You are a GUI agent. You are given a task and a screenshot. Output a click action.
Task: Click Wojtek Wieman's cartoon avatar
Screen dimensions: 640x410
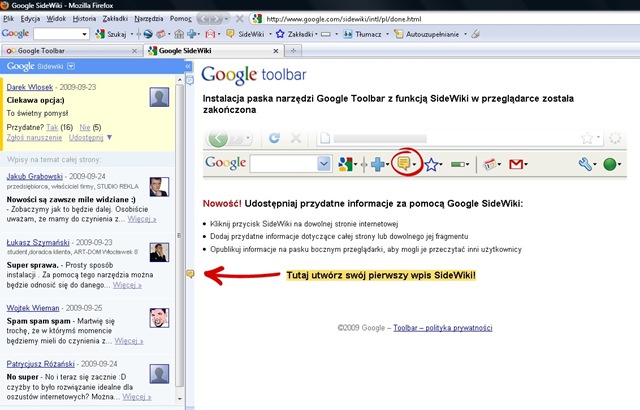coord(159,318)
